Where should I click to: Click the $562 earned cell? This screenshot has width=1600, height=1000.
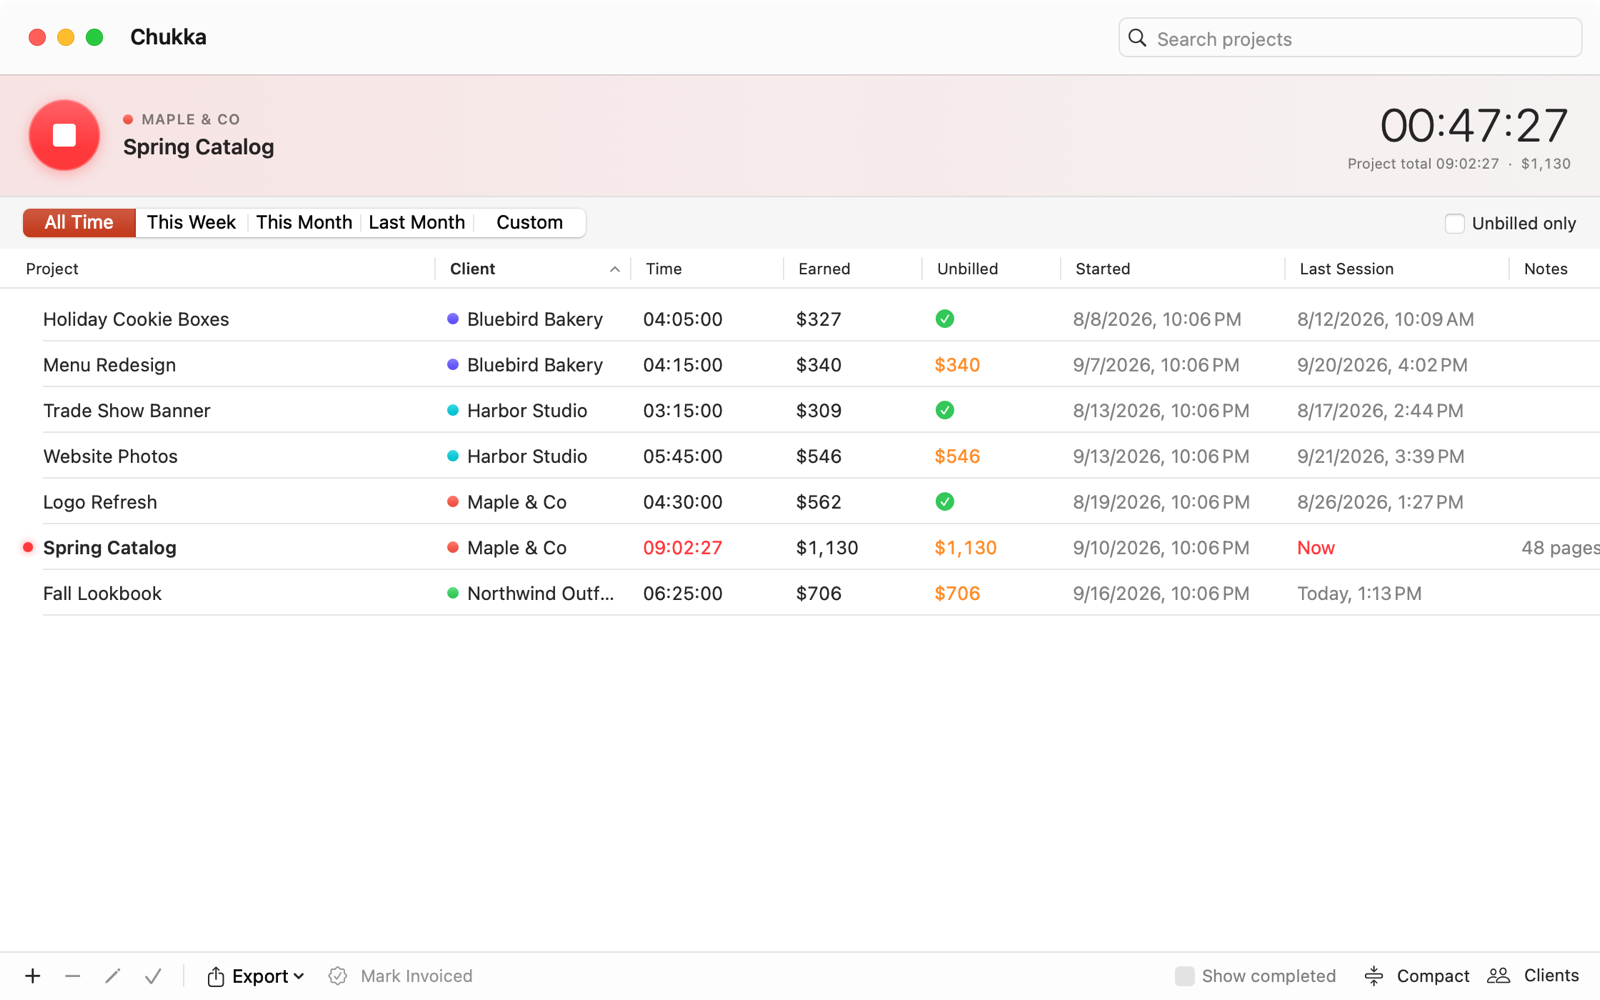[818, 502]
